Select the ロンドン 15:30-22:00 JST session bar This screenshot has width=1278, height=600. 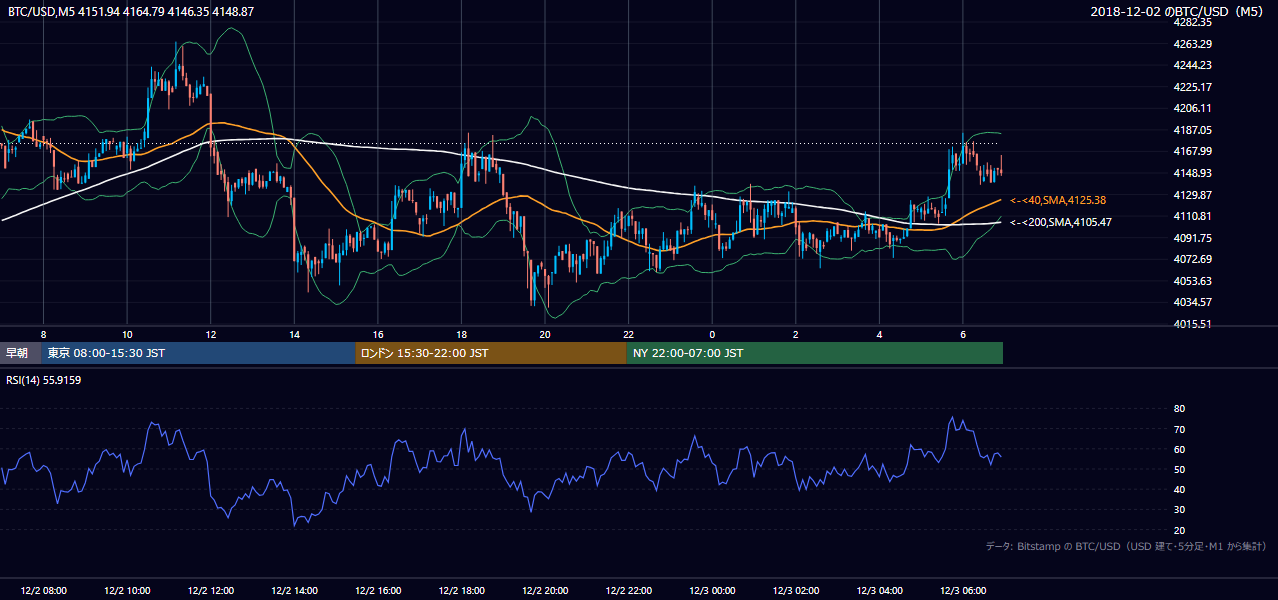point(491,353)
